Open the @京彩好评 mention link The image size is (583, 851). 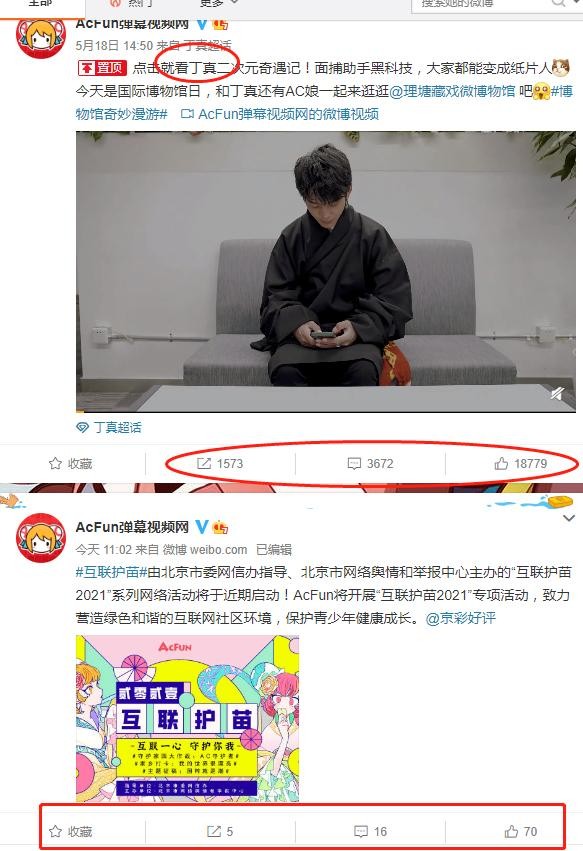tap(460, 618)
